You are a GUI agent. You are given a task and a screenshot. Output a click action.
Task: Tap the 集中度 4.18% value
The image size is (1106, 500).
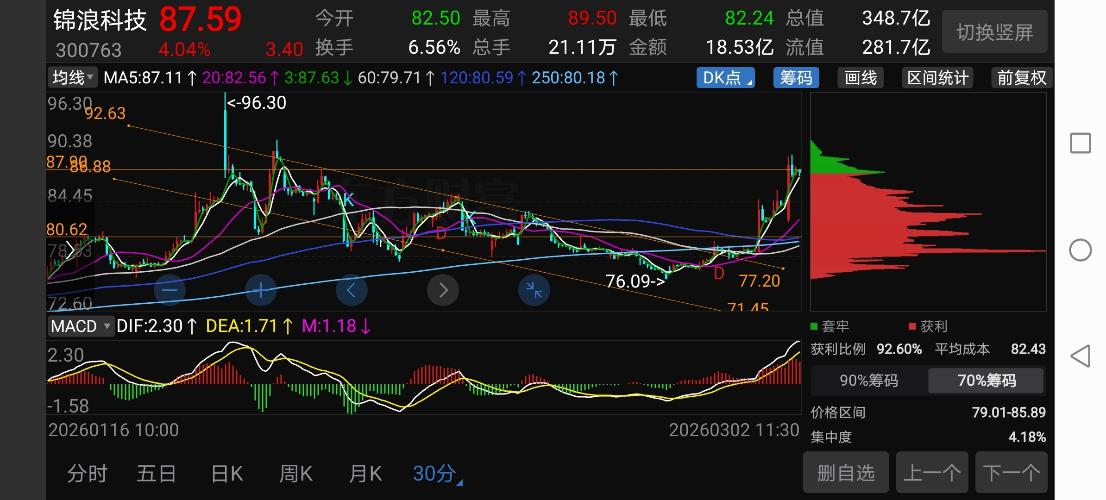point(1028,437)
